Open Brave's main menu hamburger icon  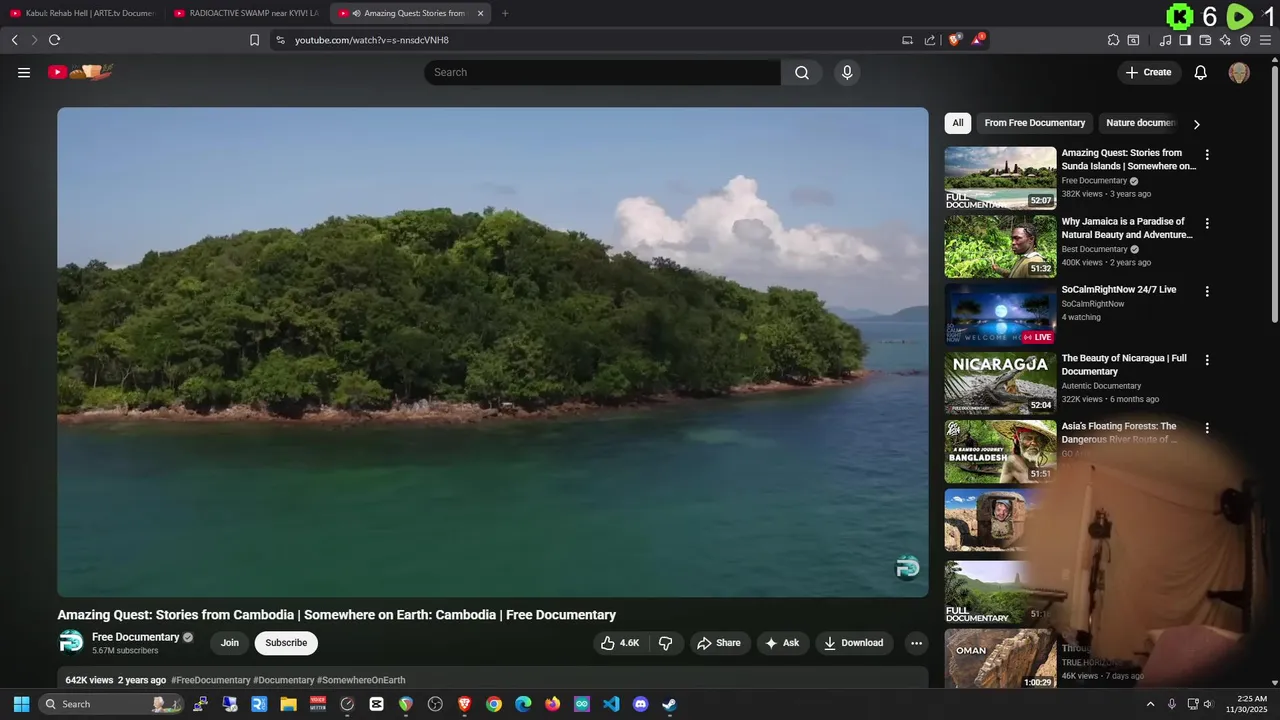[x=1266, y=40]
